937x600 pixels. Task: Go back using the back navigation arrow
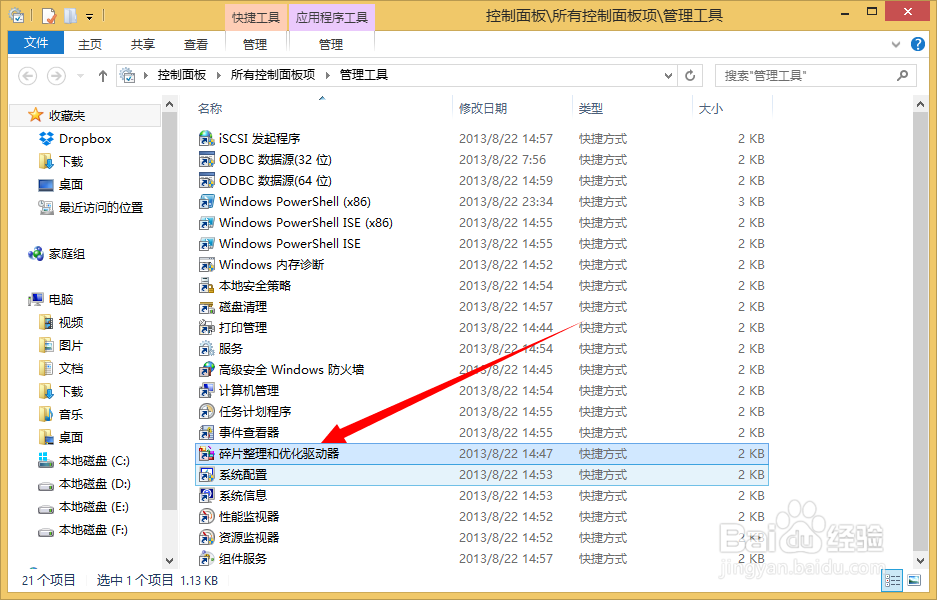(x=27, y=75)
